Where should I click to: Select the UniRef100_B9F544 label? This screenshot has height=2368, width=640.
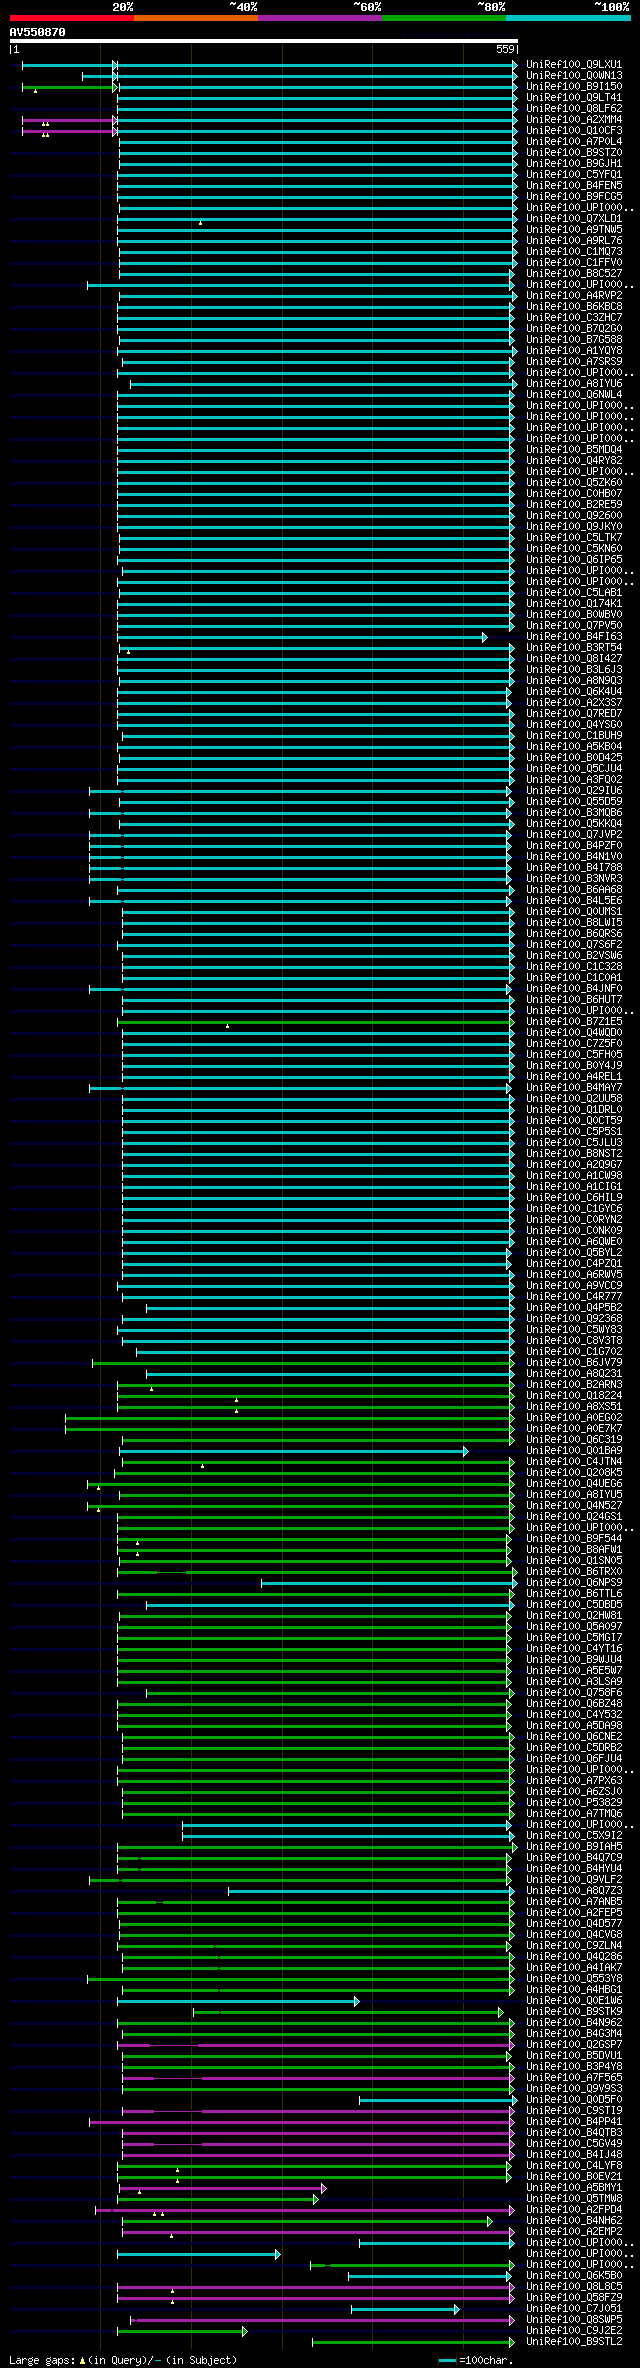[x=574, y=1538]
